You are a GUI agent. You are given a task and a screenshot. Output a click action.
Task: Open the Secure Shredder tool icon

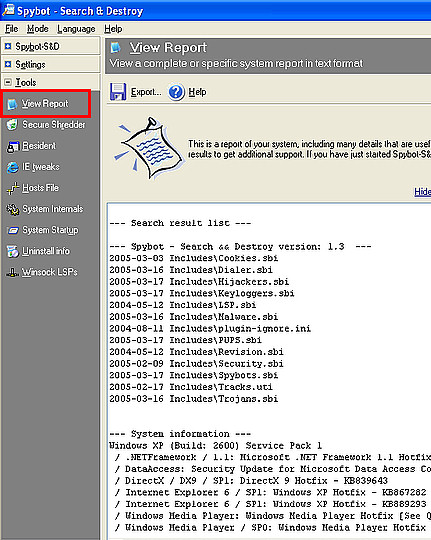pos(12,125)
